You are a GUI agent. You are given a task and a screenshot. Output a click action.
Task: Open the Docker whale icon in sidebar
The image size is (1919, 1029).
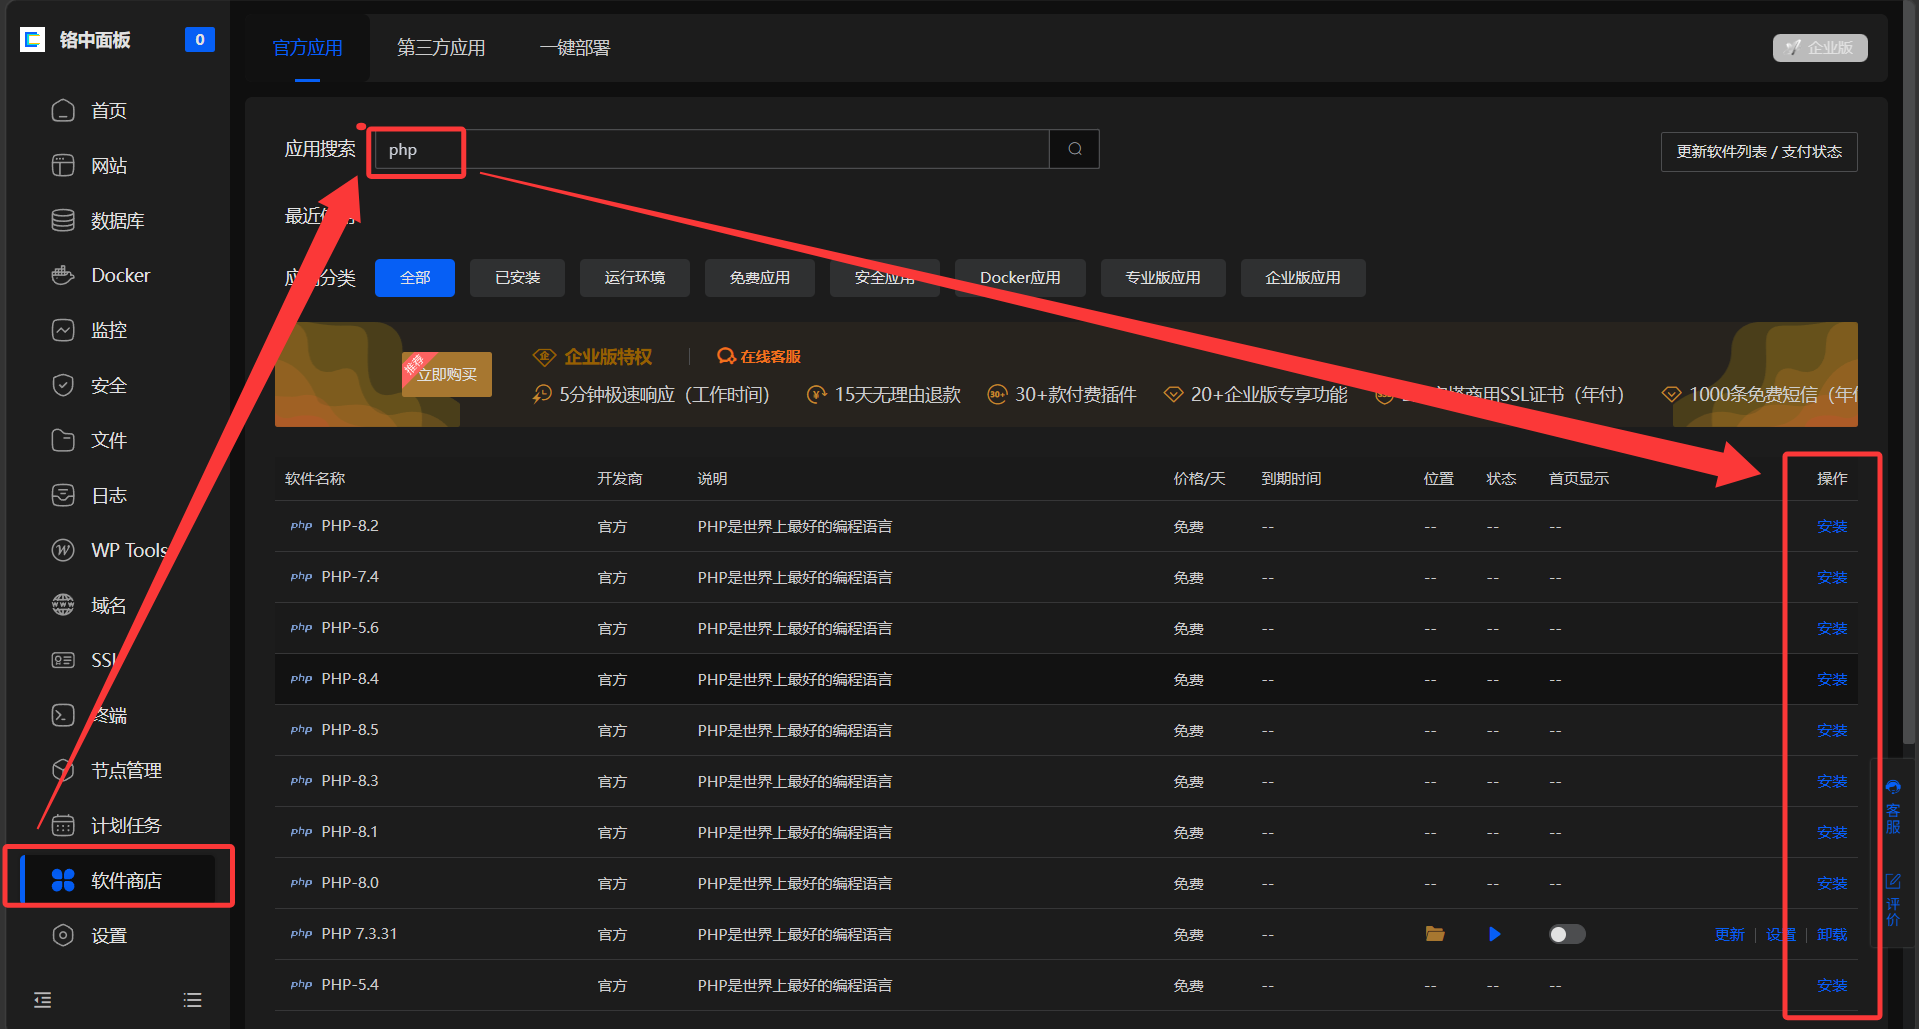pyautogui.click(x=63, y=275)
